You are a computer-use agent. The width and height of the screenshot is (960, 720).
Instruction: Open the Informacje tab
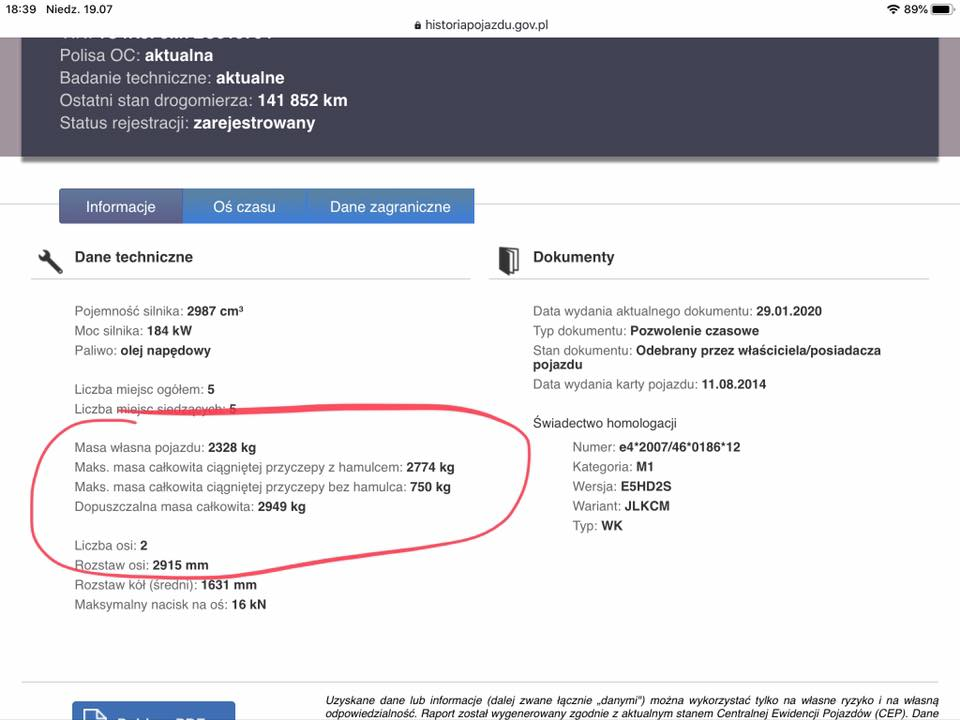point(121,206)
